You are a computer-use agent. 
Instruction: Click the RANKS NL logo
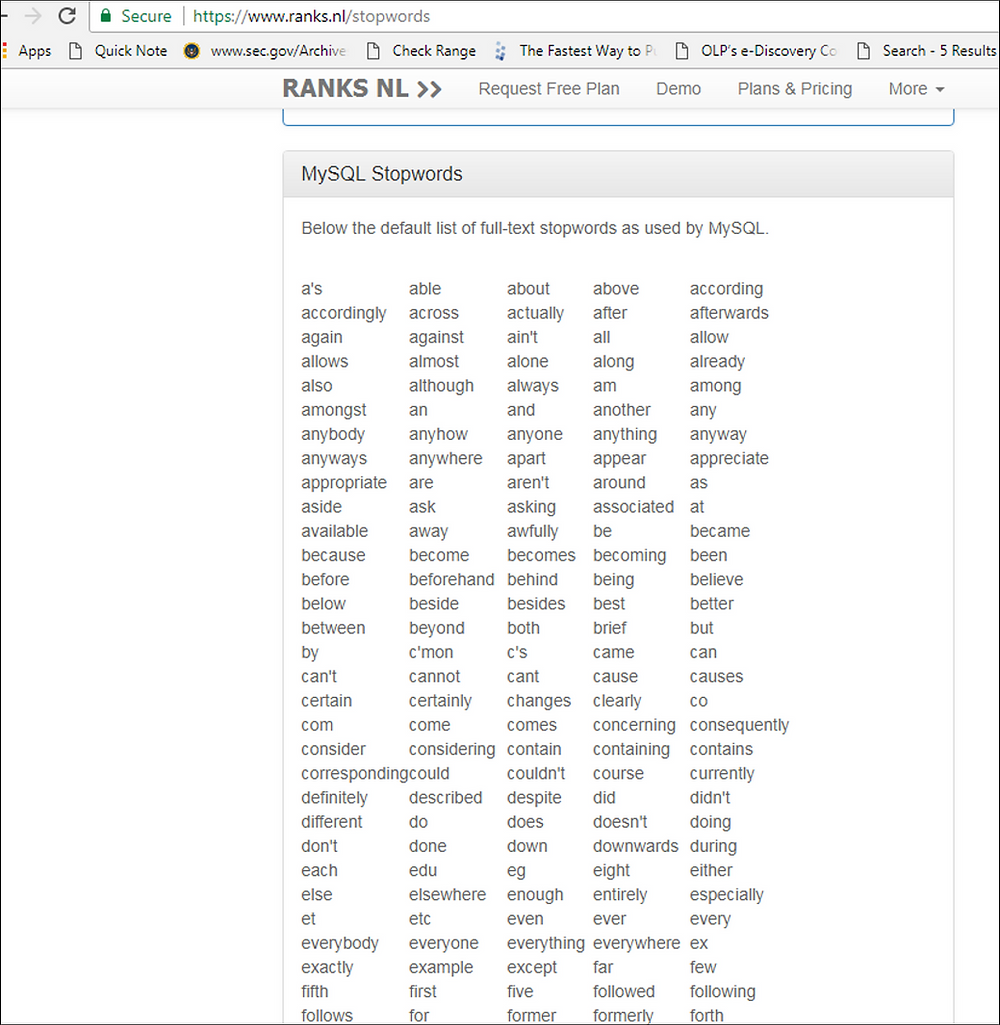362,88
